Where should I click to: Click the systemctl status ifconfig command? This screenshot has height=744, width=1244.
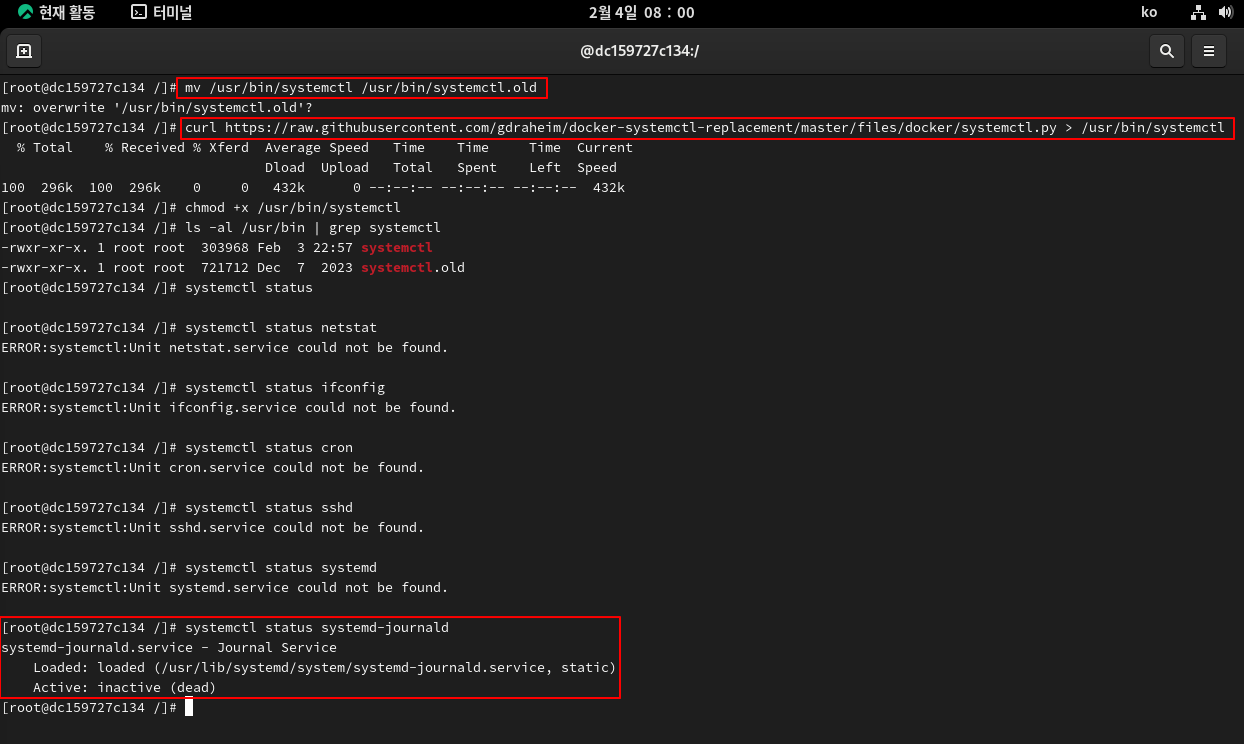pos(285,388)
